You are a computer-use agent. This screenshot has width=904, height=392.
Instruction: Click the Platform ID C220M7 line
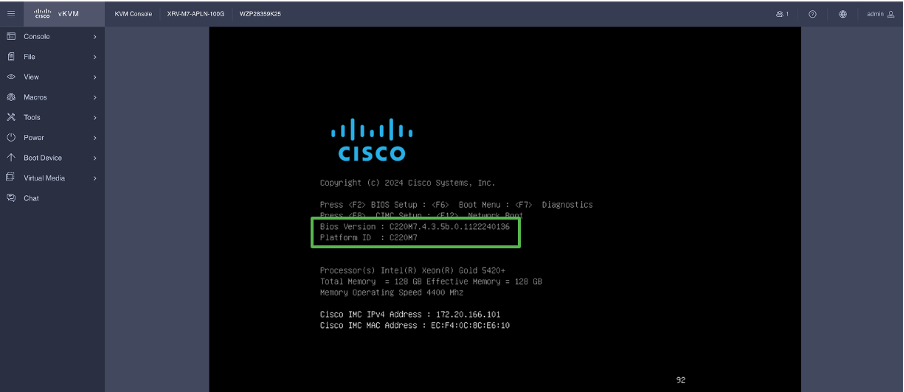[x=369, y=238]
